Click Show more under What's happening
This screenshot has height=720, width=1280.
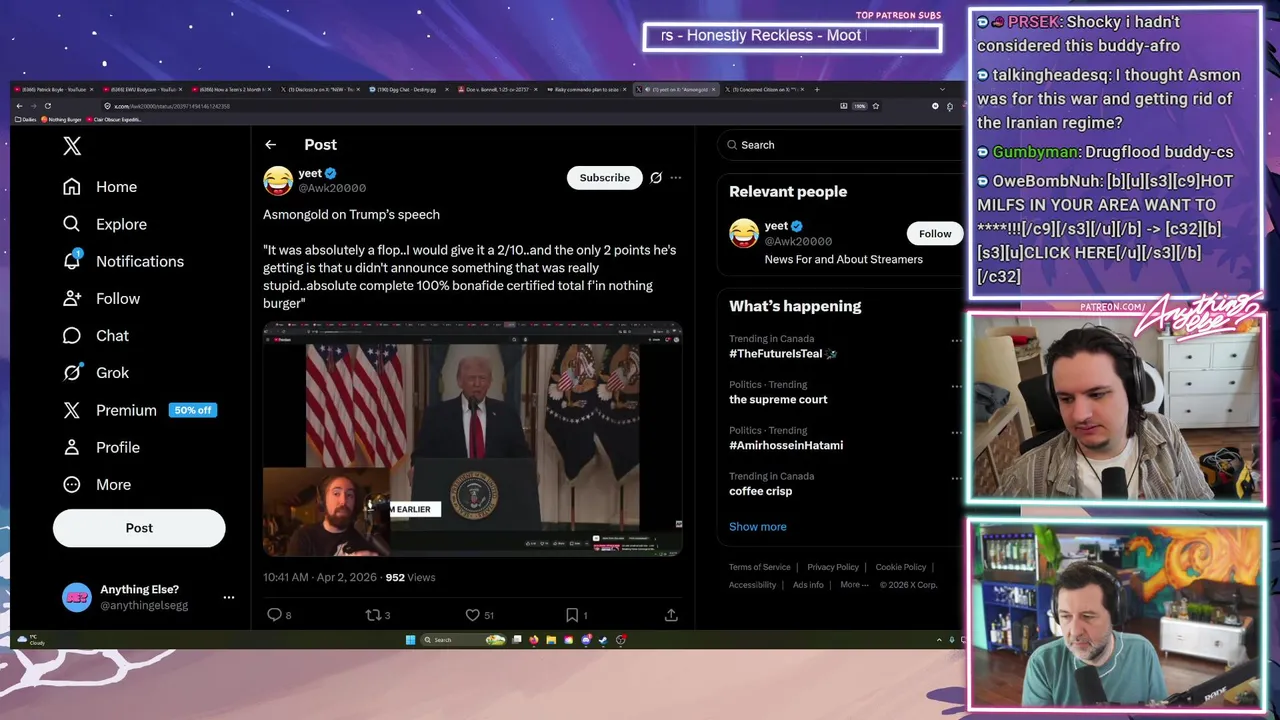click(757, 527)
